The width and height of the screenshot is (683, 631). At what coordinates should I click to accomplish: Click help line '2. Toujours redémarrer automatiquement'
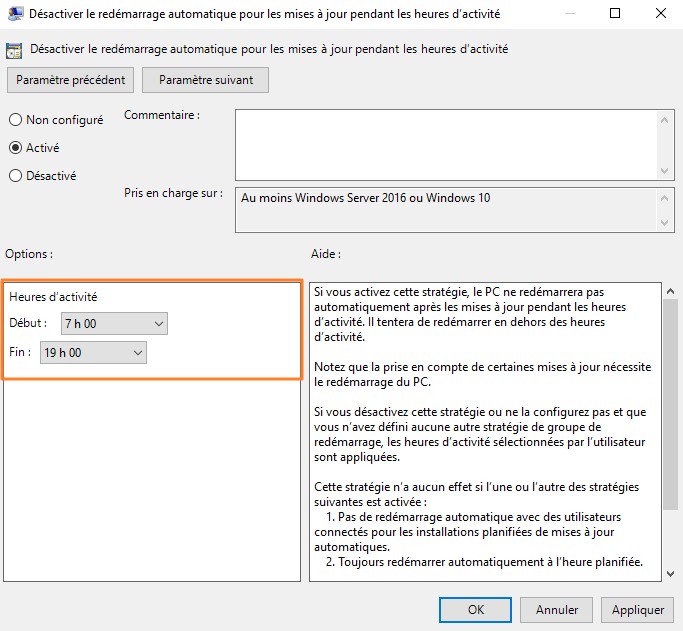click(484, 562)
